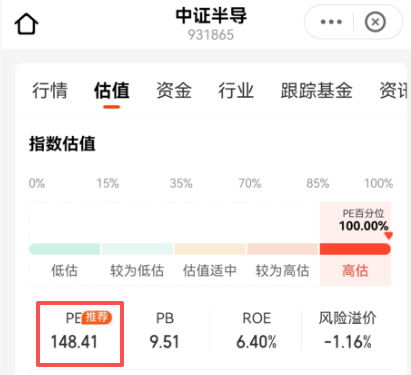Open the three-dot more menu

(x=331, y=22)
